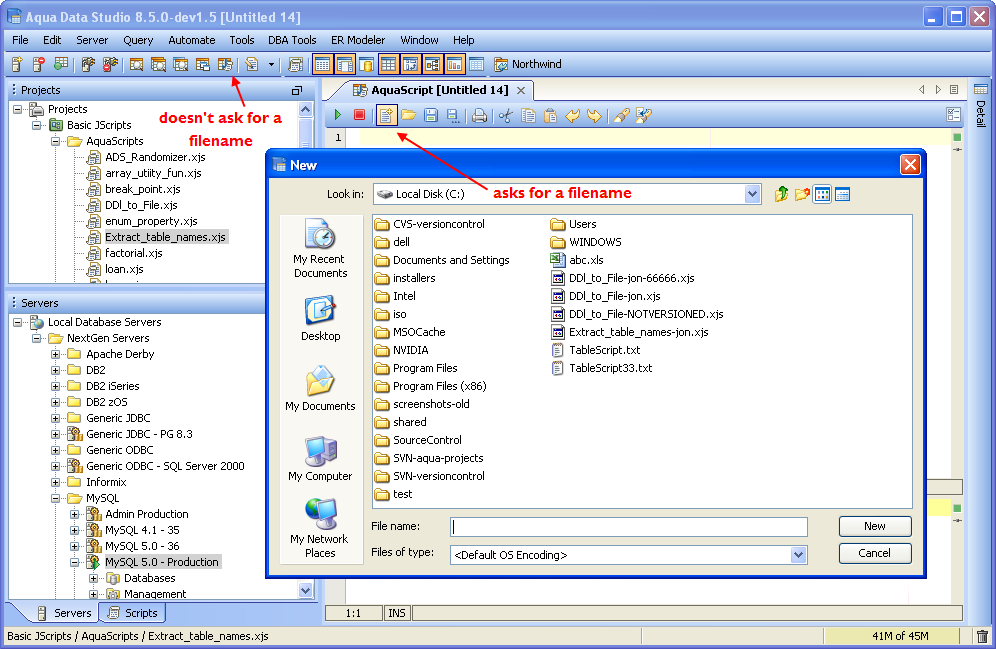The width and height of the screenshot is (996, 649).
Task: Open the dropdown arrow in main toolbar
Action: [271, 64]
